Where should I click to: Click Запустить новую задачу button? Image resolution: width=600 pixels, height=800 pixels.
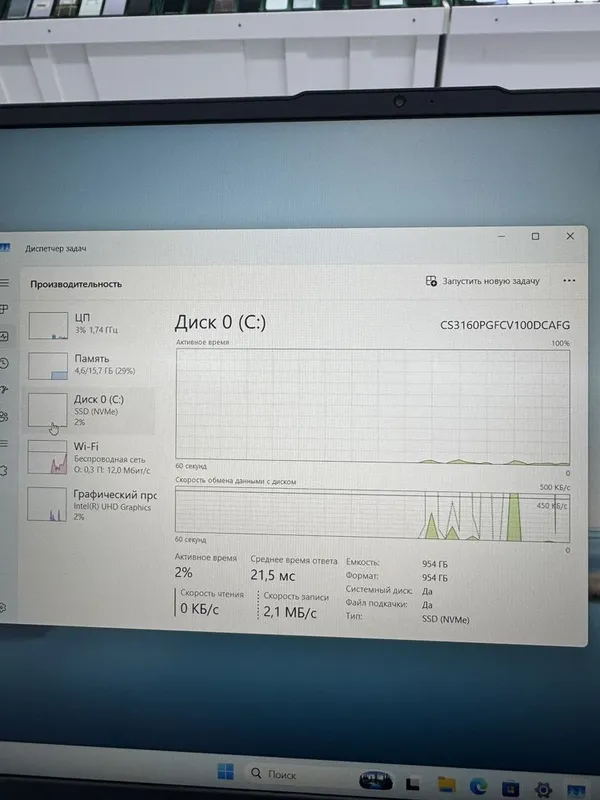483,281
